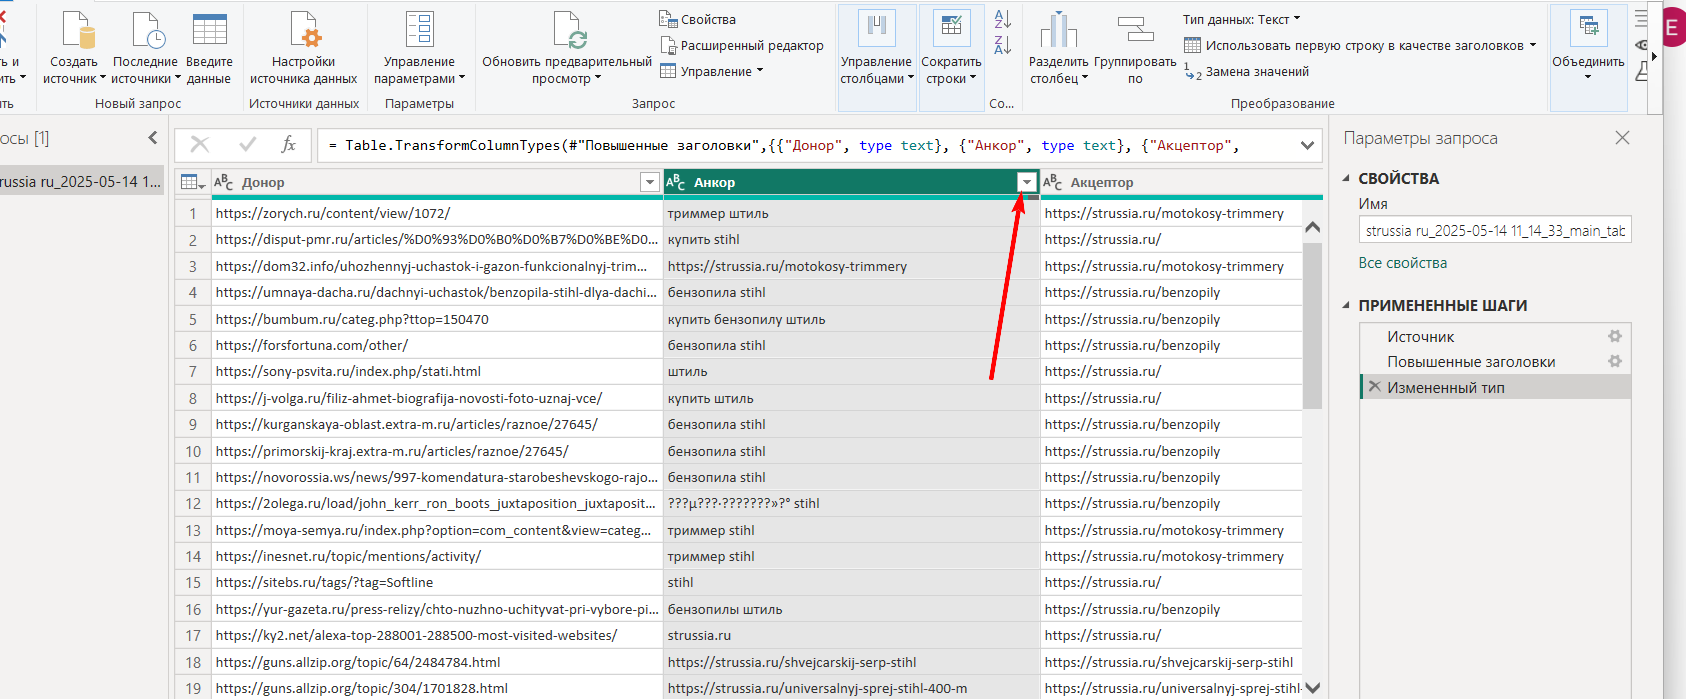Expand the formula bar chevron

tap(1307, 146)
